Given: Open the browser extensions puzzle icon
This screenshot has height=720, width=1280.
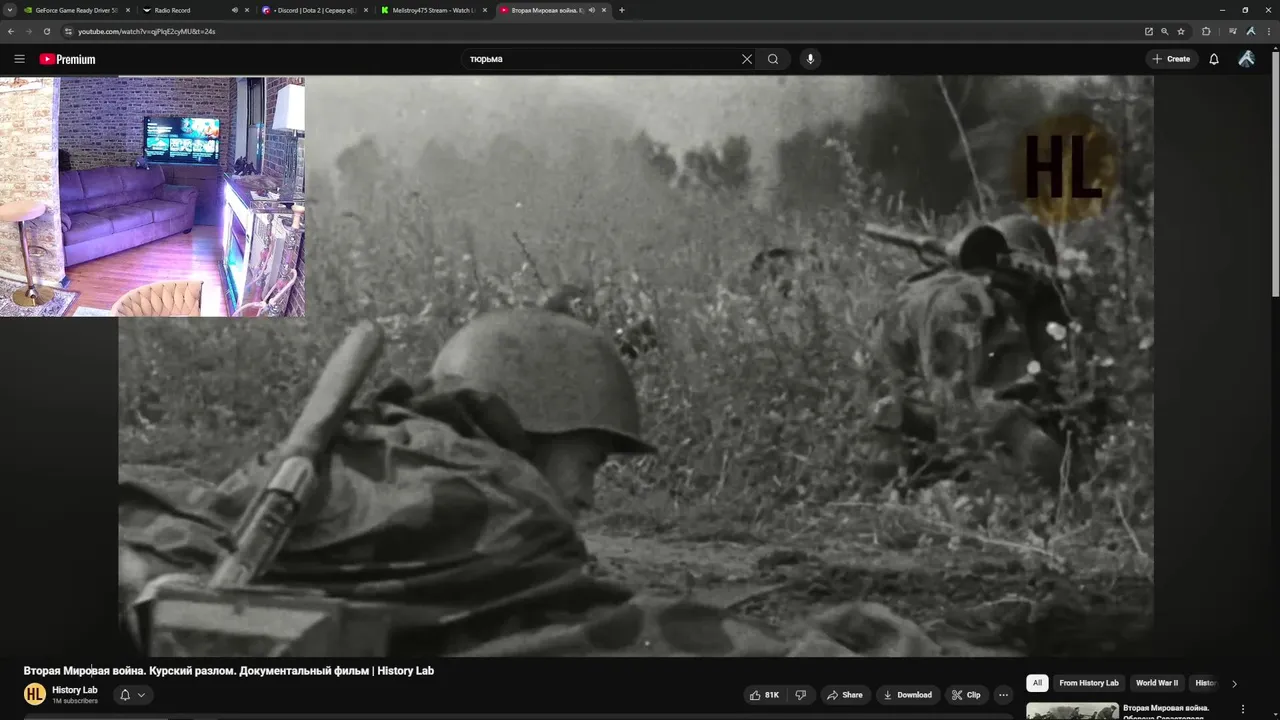Looking at the screenshot, I should click(x=1206, y=31).
